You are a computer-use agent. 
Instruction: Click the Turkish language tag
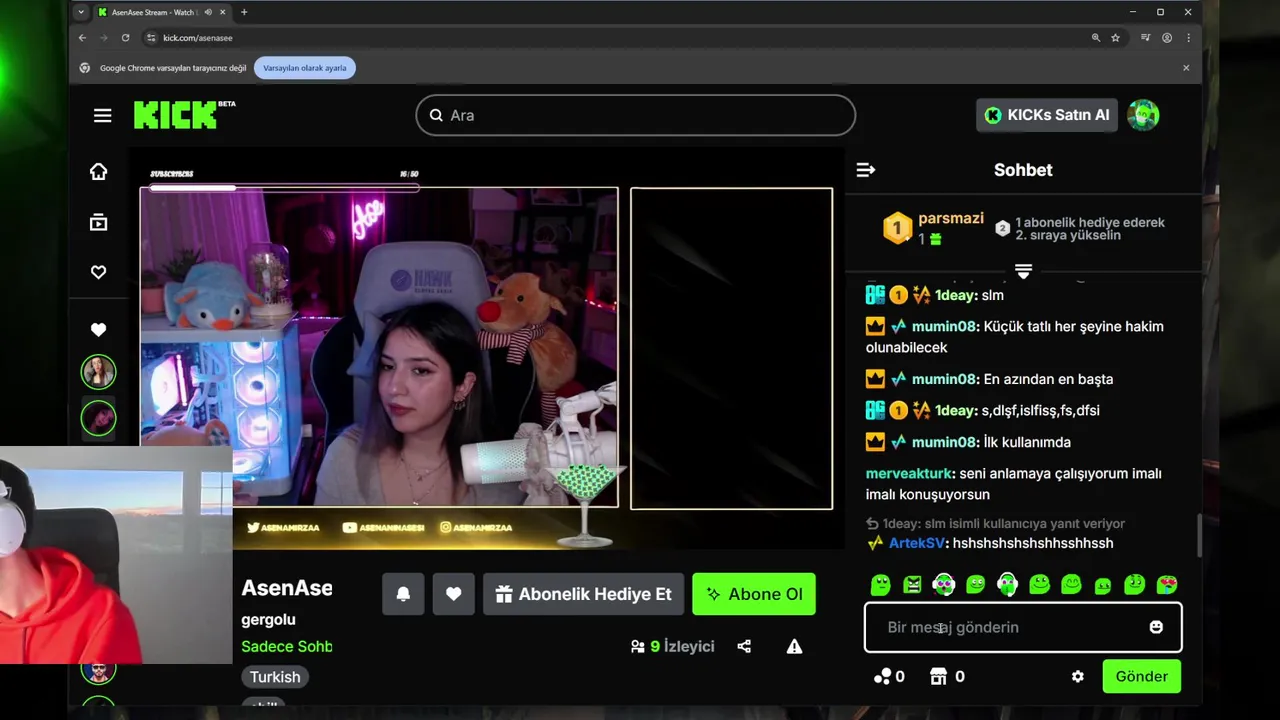coord(275,677)
